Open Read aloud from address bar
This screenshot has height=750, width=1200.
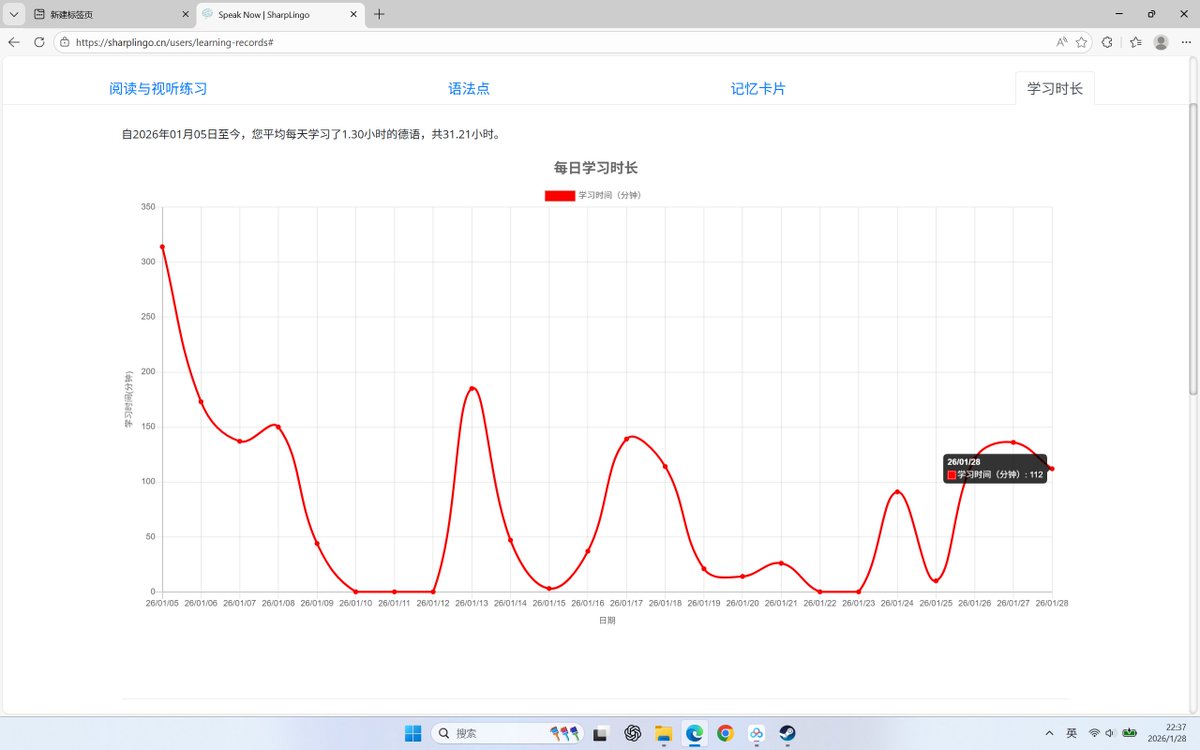click(1062, 42)
